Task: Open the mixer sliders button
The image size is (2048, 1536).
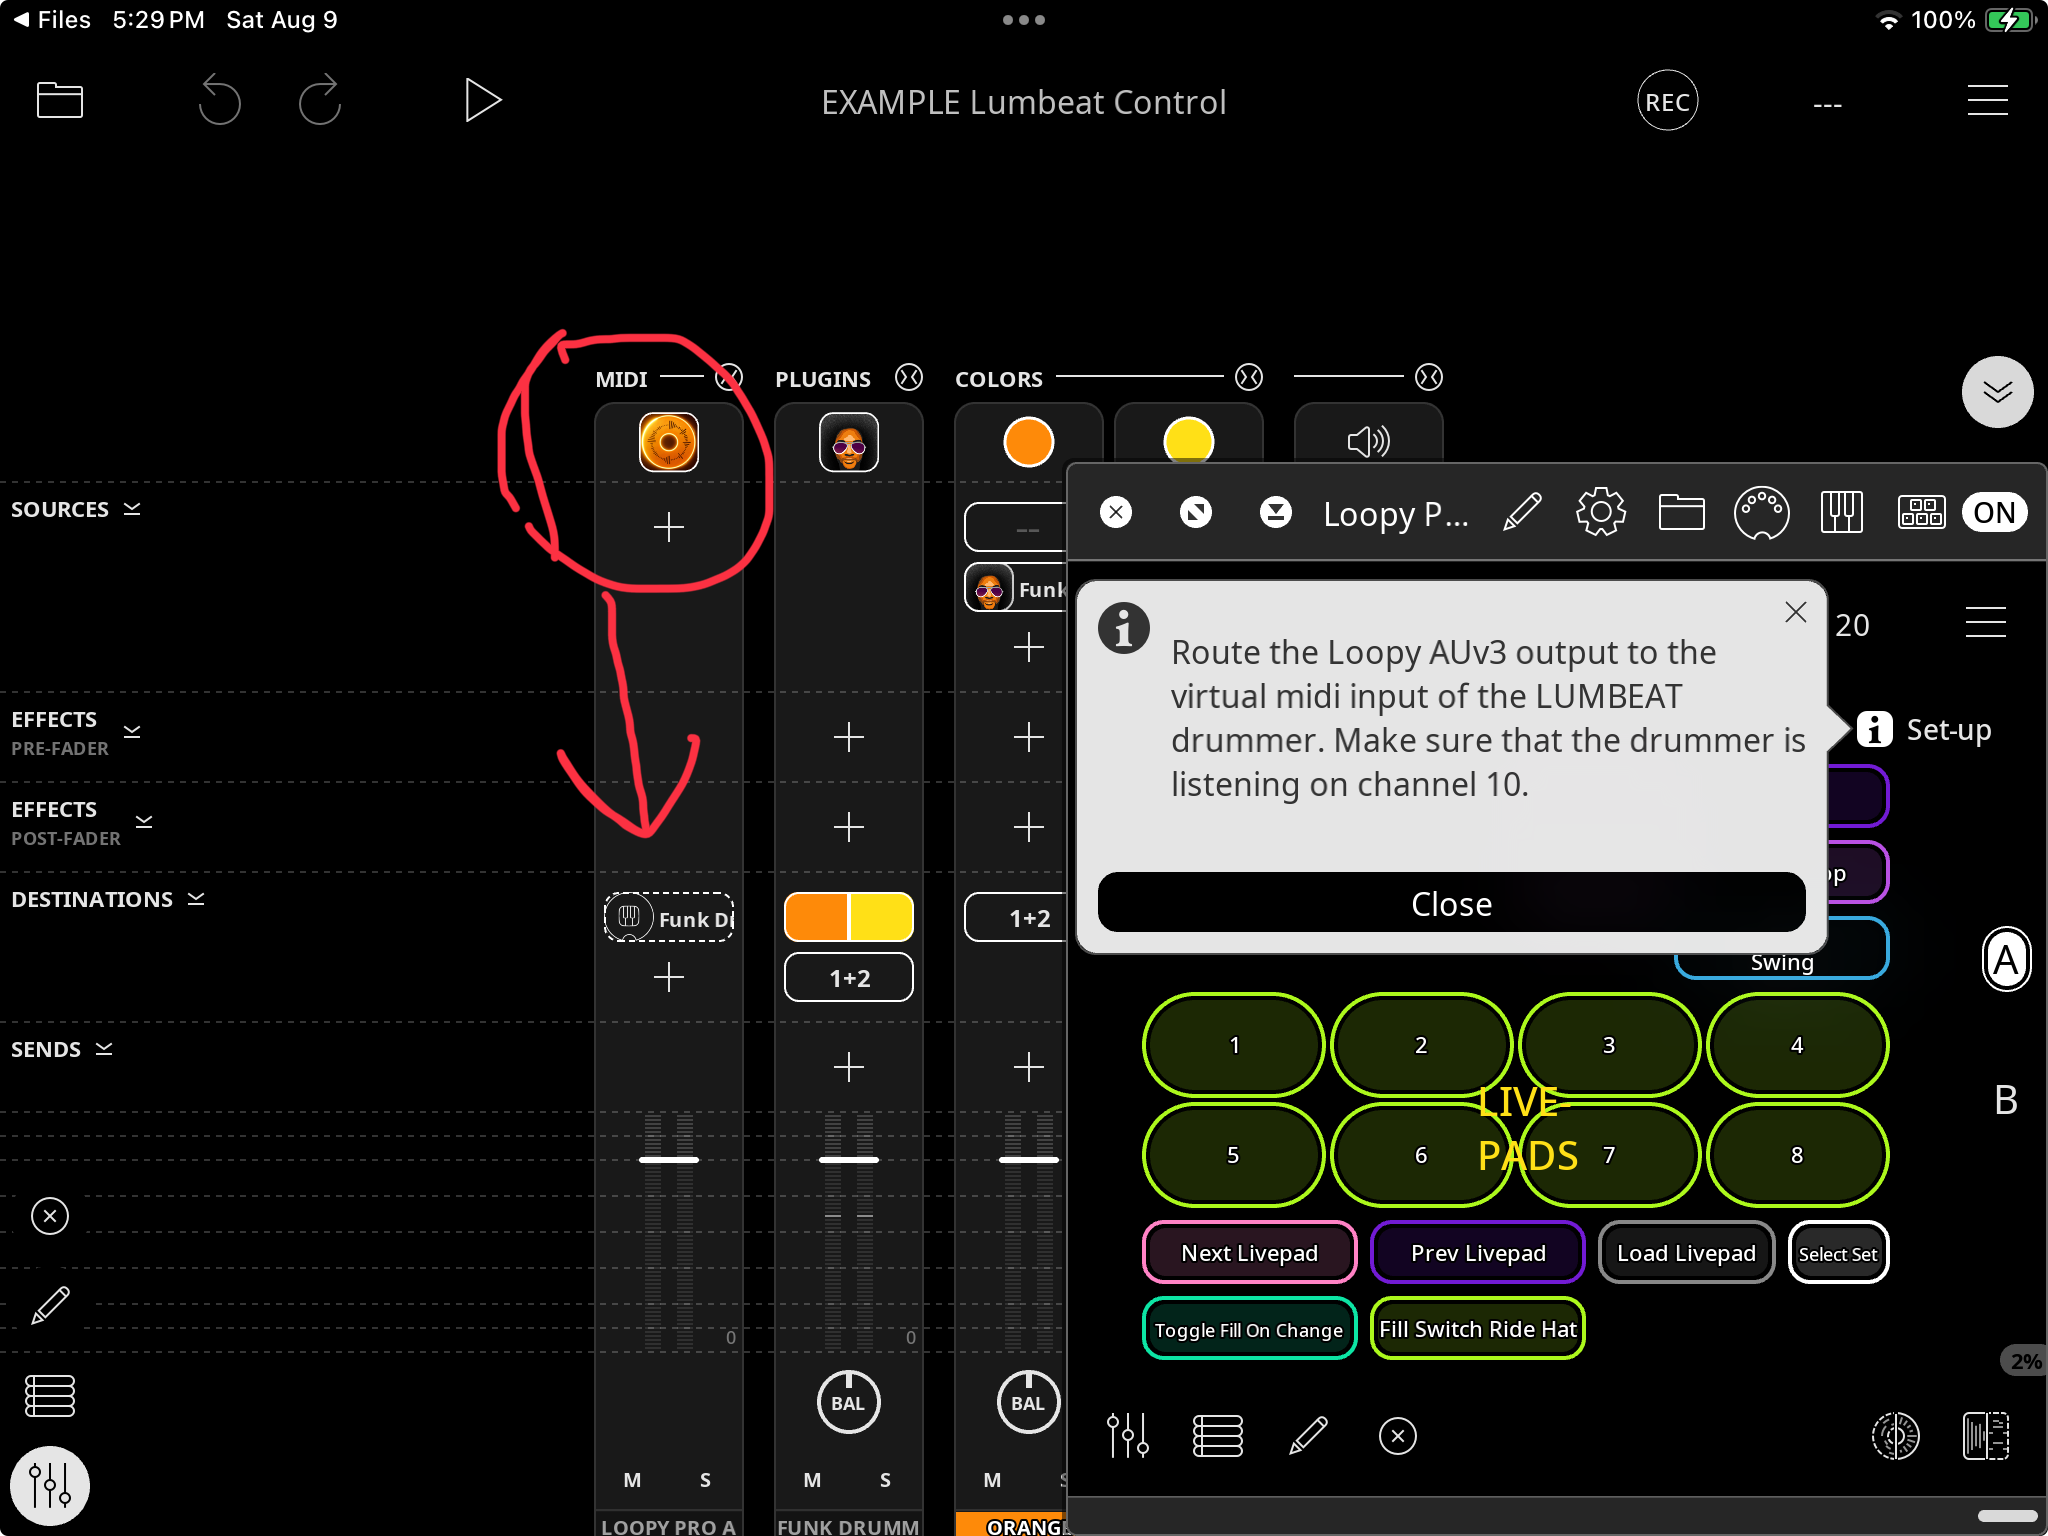Action: [x=50, y=1486]
